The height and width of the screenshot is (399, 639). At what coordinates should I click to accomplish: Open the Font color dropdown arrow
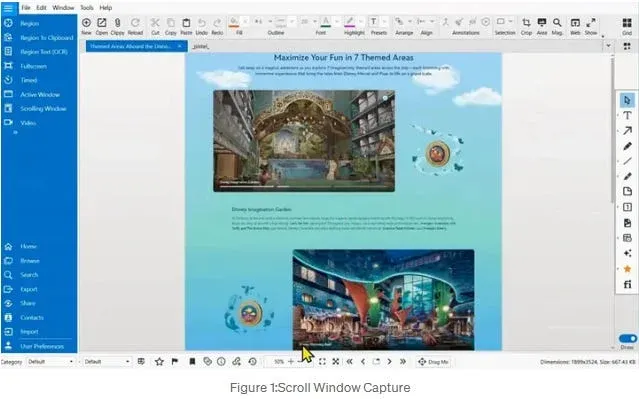(337, 22)
